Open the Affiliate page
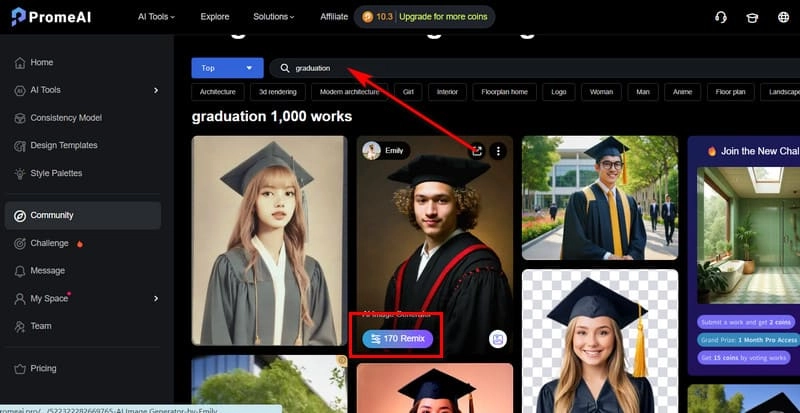The height and width of the screenshot is (413, 800). point(334,17)
